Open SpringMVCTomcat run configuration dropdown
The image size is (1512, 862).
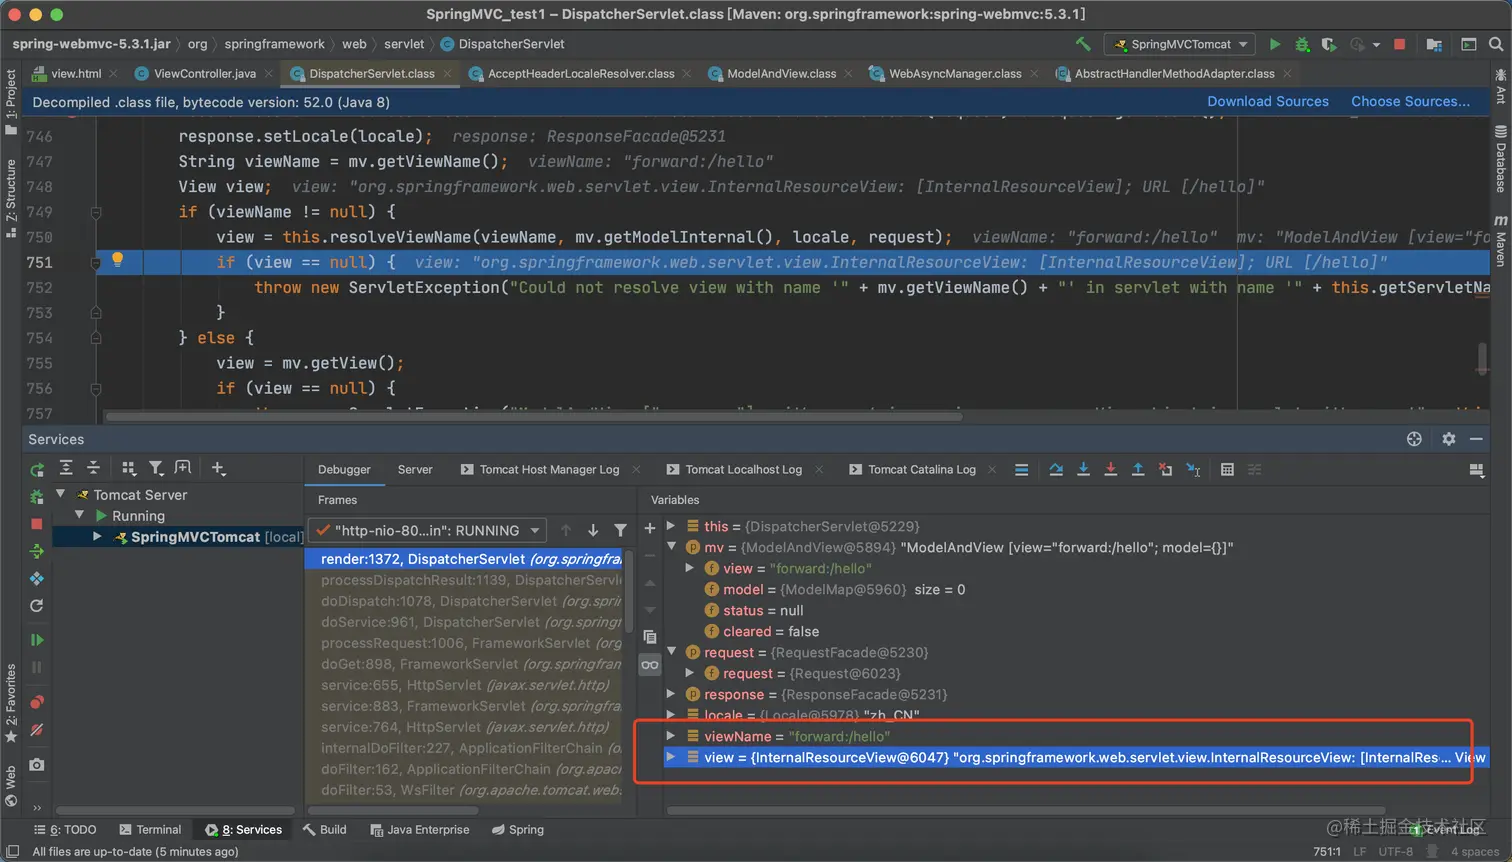[x=1180, y=44]
